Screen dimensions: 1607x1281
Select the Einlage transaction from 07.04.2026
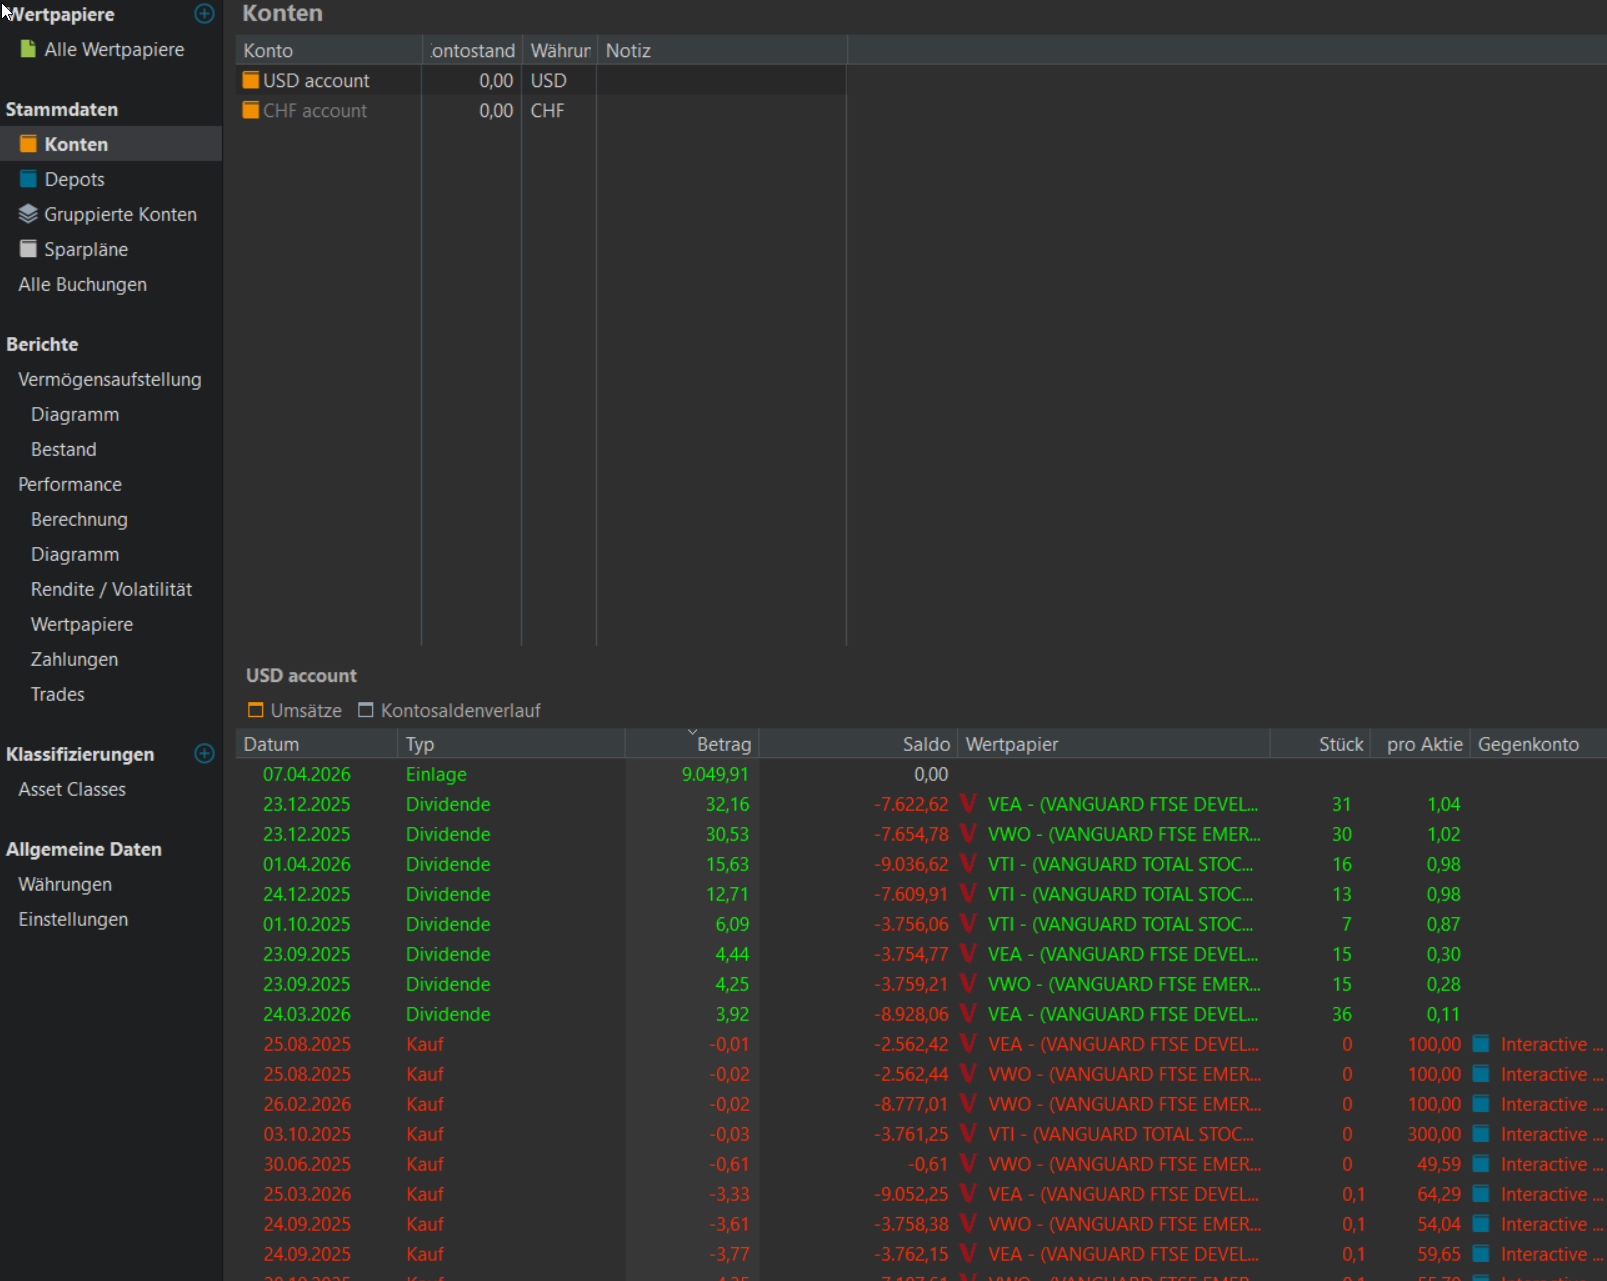pyautogui.click(x=436, y=774)
